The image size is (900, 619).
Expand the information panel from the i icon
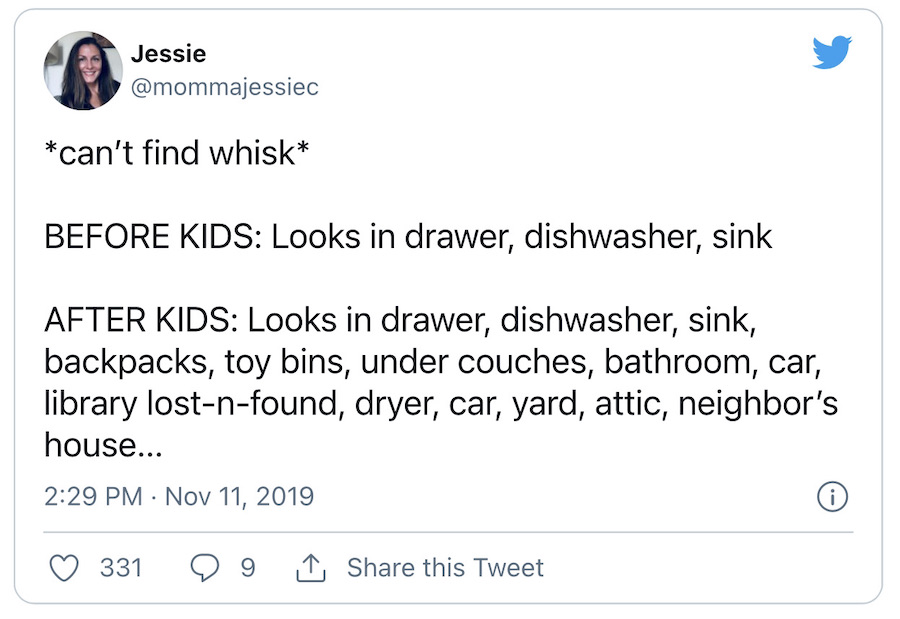(833, 497)
